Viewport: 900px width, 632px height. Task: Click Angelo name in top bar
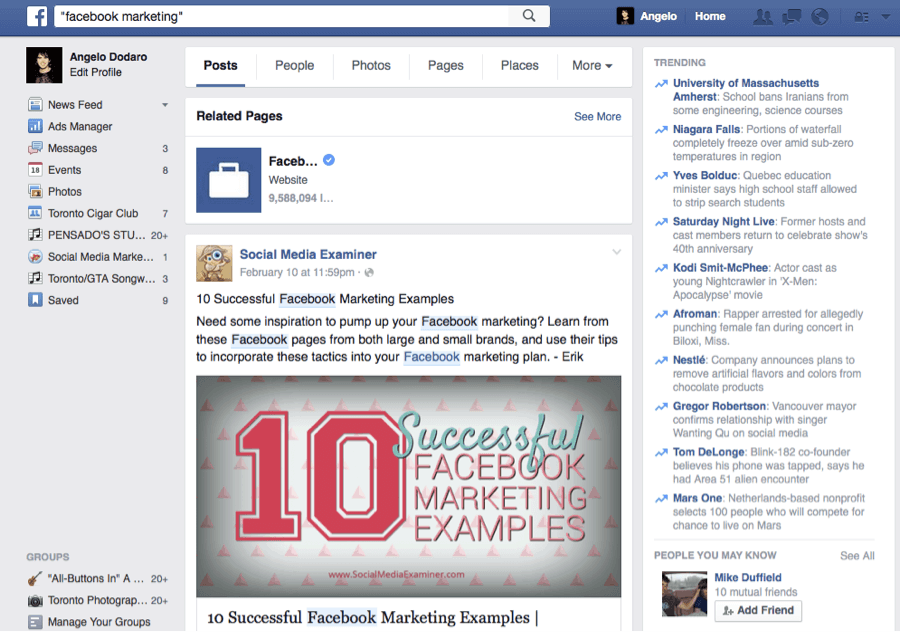point(658,16)
